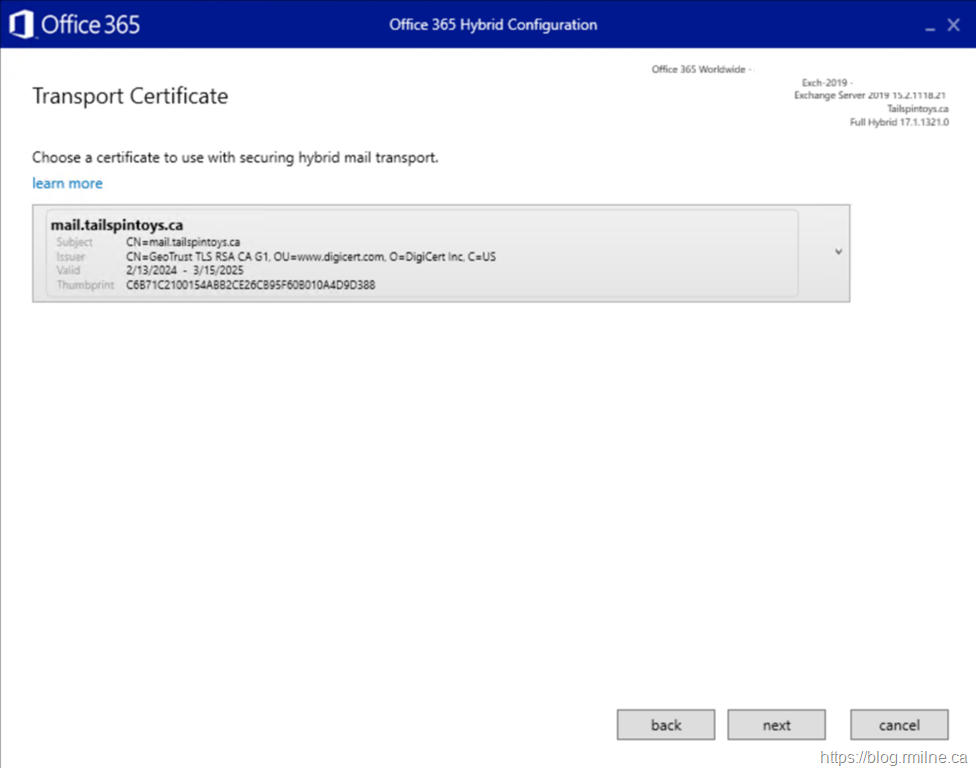Click the Office 365 brand text
The width and height of the screenshot is (976, 768).
point(90,25)
